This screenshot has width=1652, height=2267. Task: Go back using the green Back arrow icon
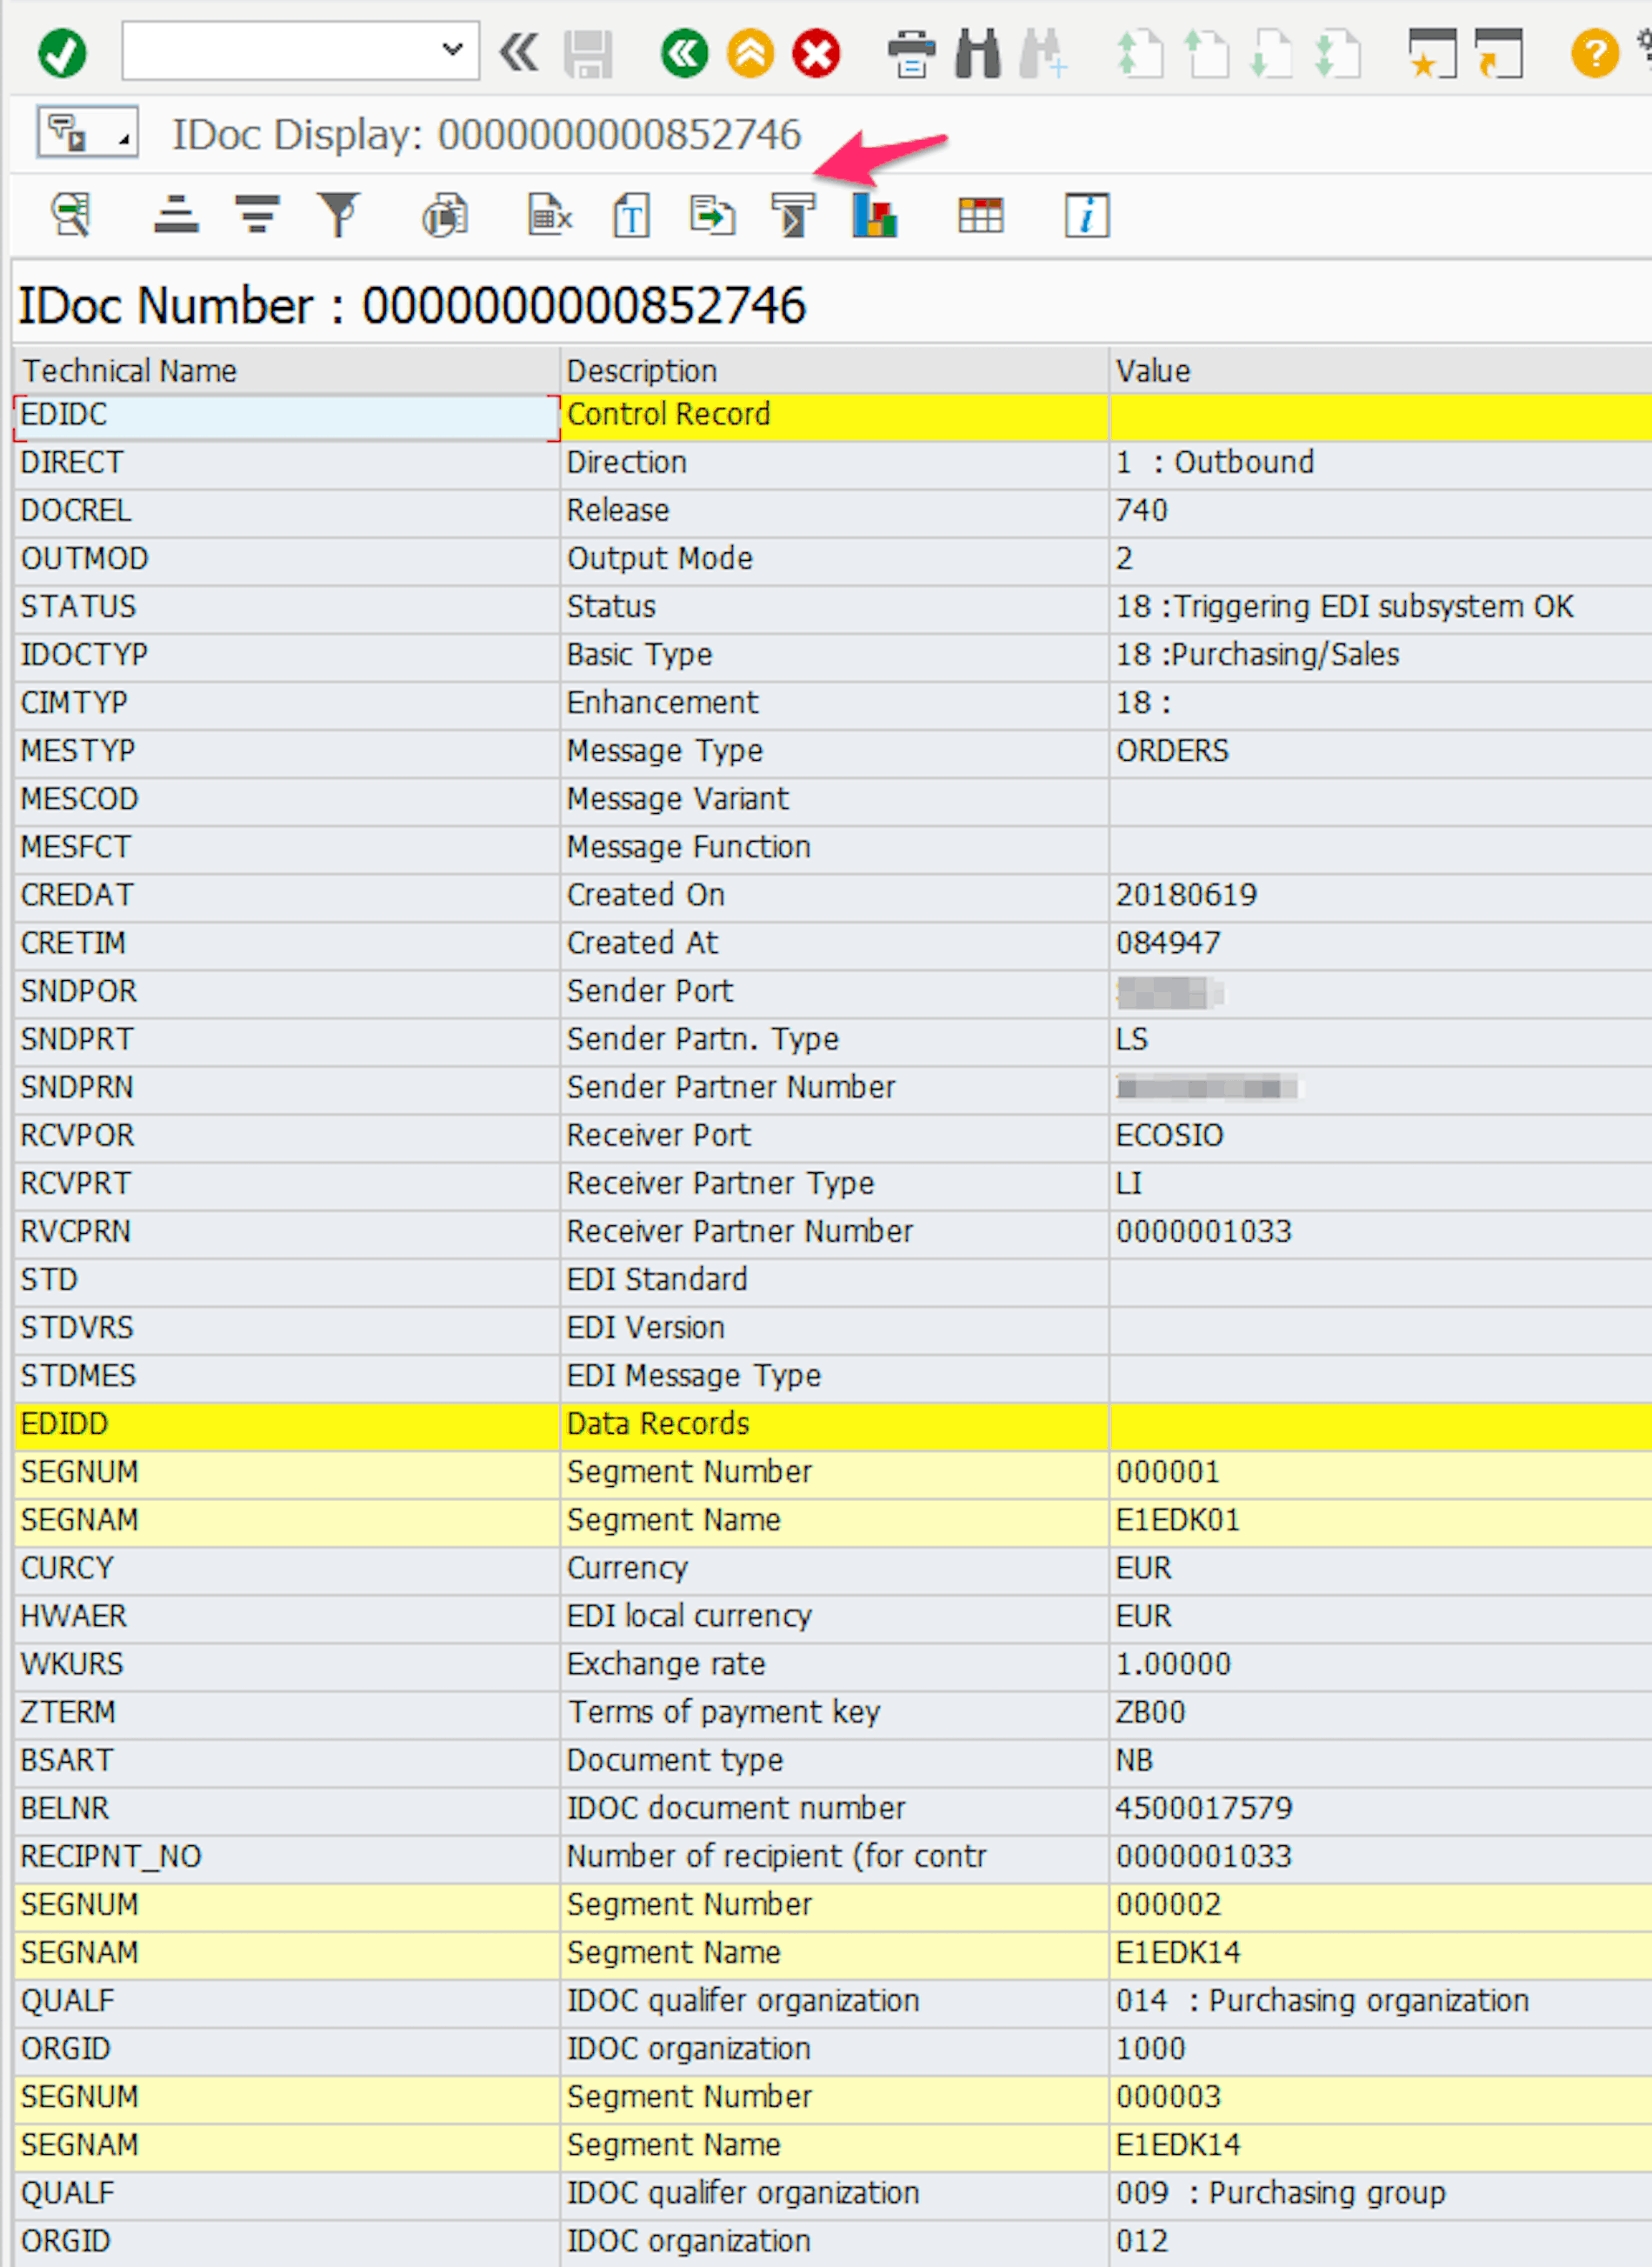tap(686, 52)
